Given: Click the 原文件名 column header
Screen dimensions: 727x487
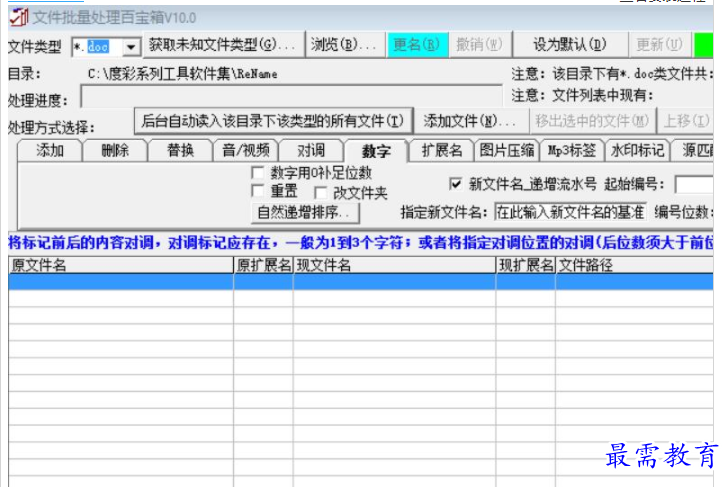Looking at the screenshot, I should click(121, 265).
